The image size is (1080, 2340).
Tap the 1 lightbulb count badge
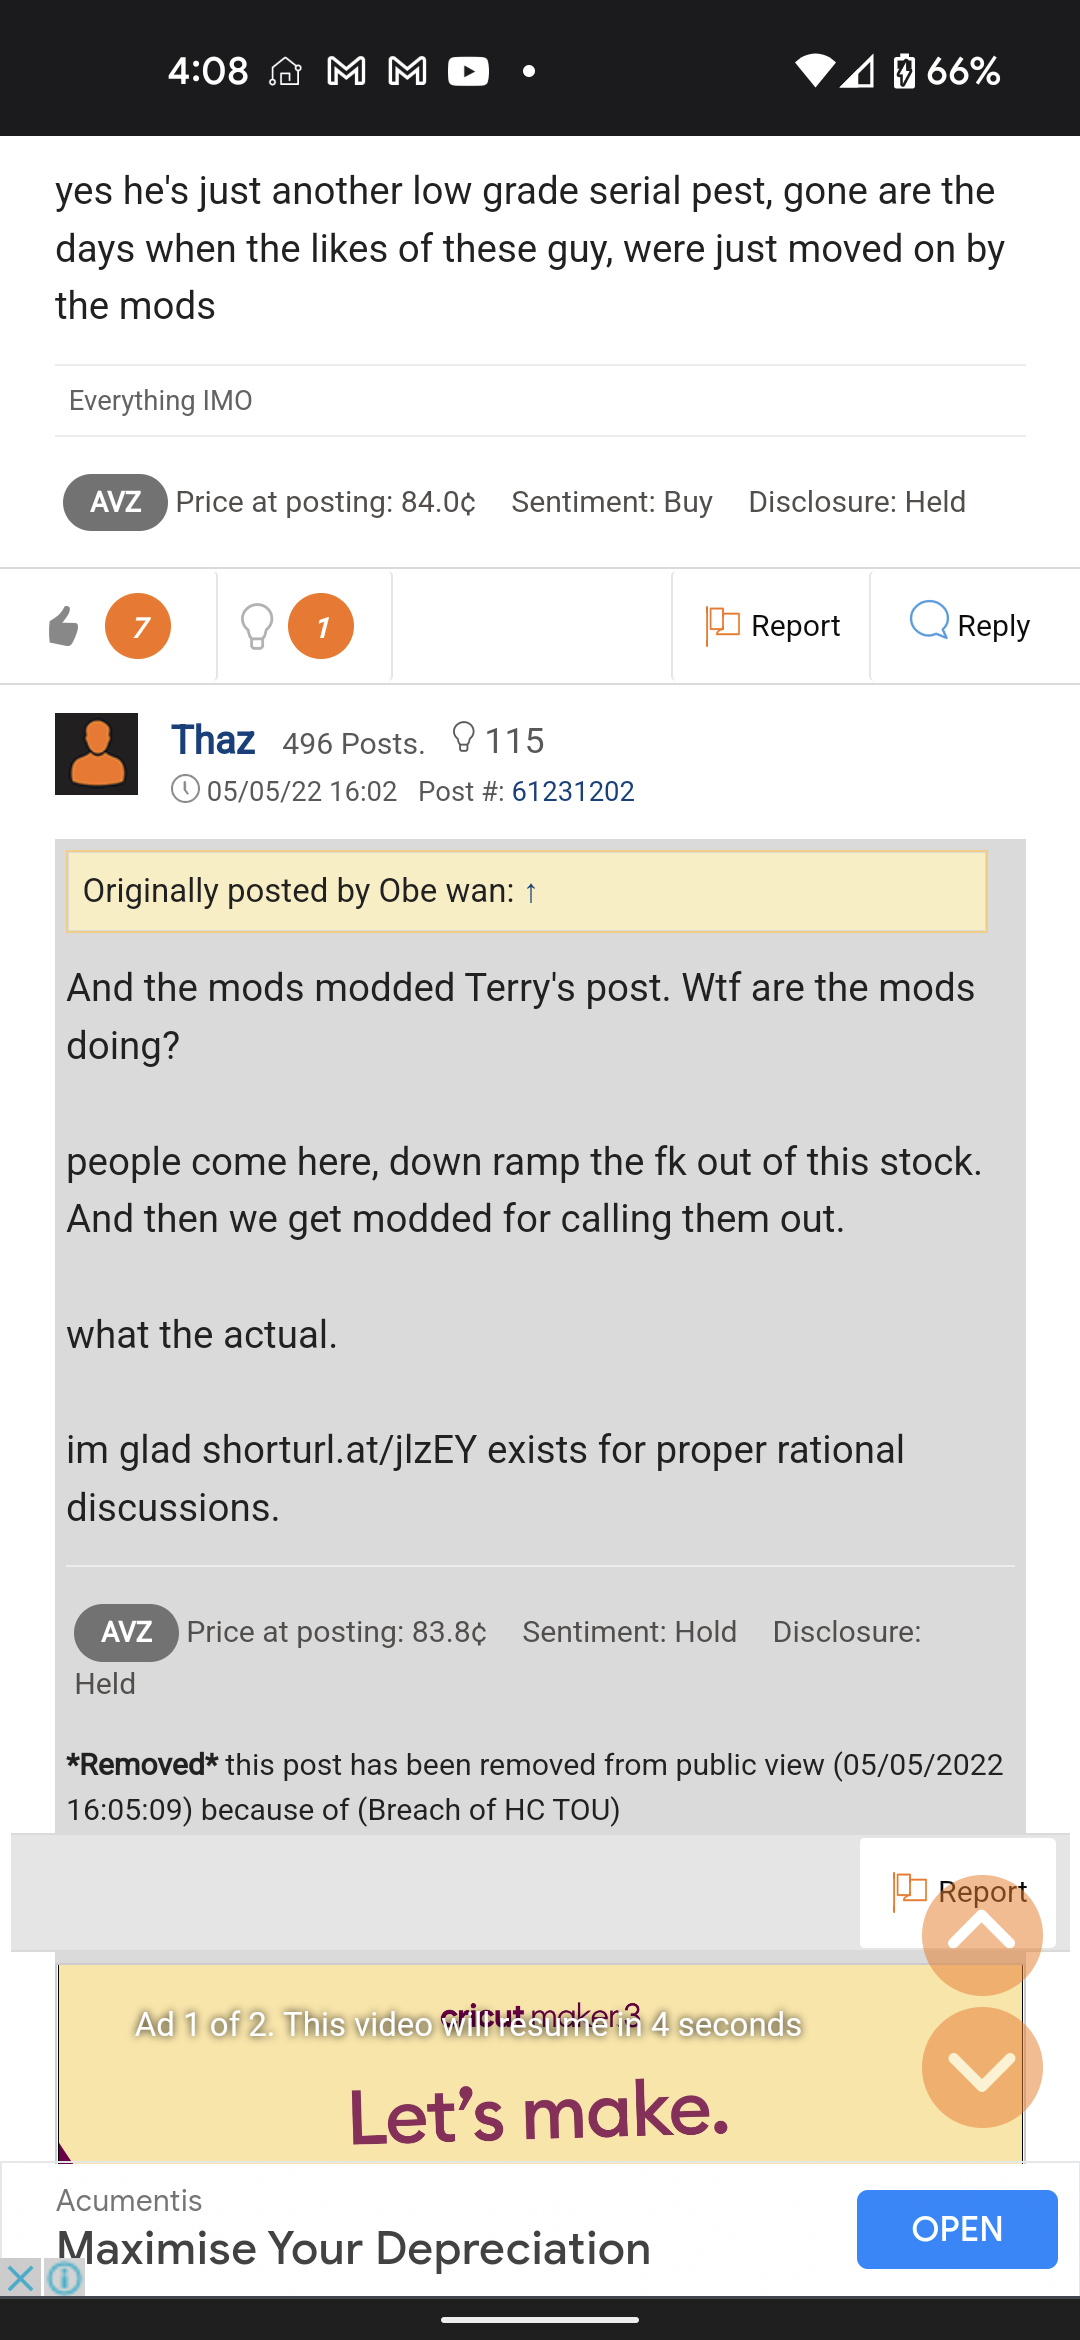tap(321, 627)
